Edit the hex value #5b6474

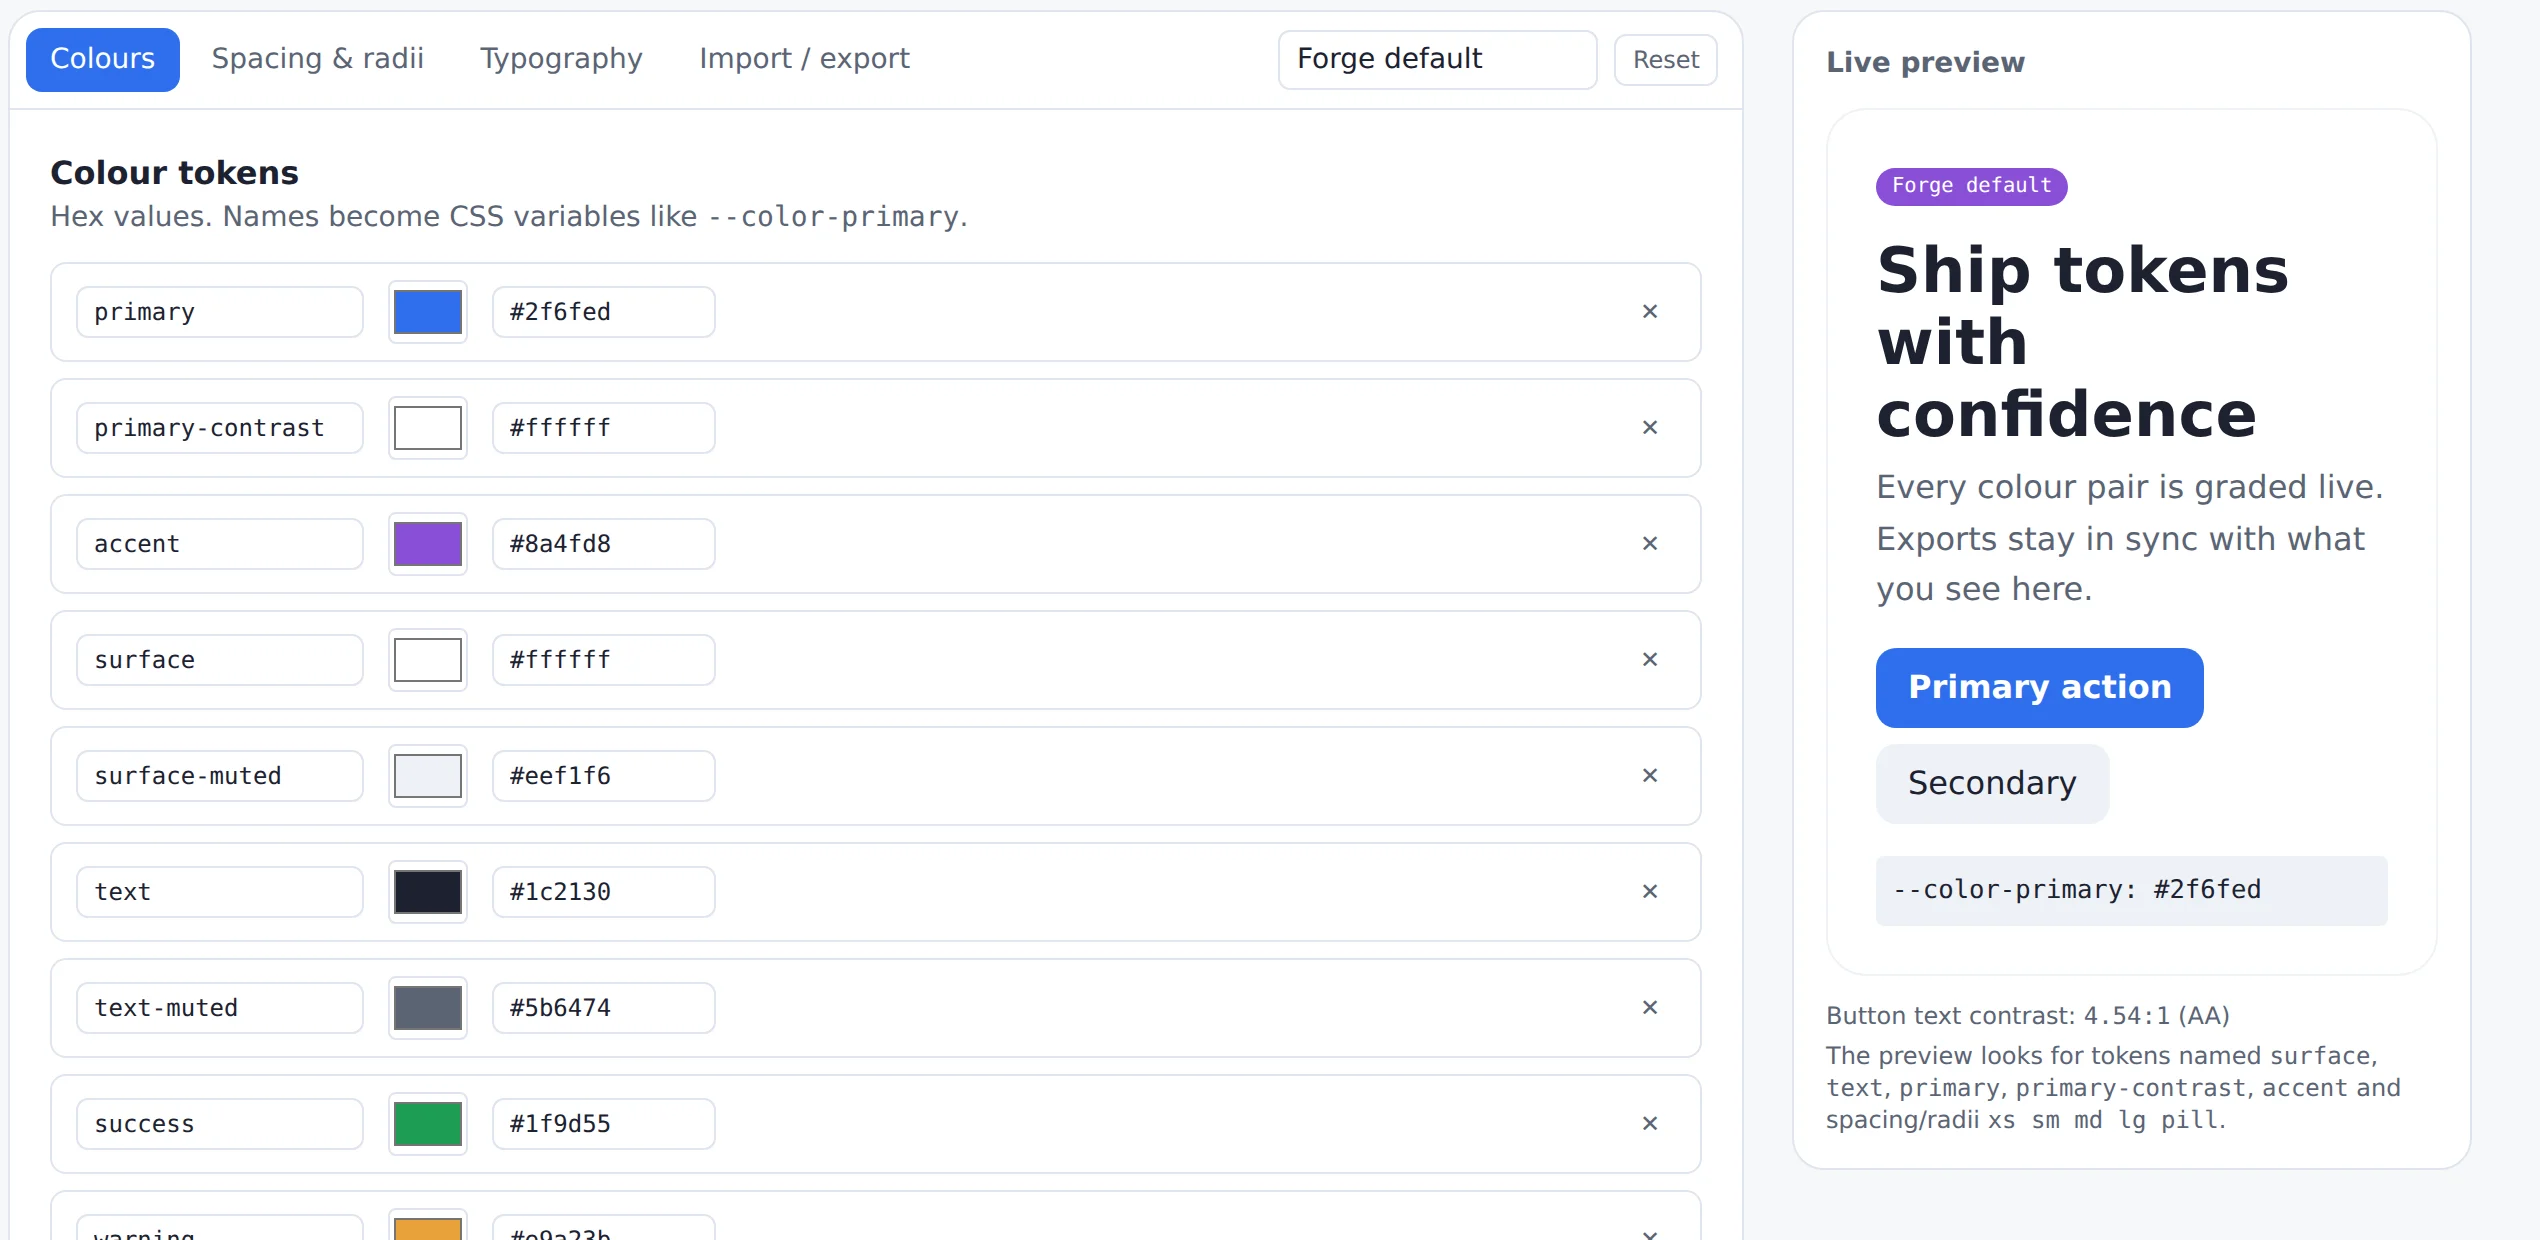[604, 1008]
